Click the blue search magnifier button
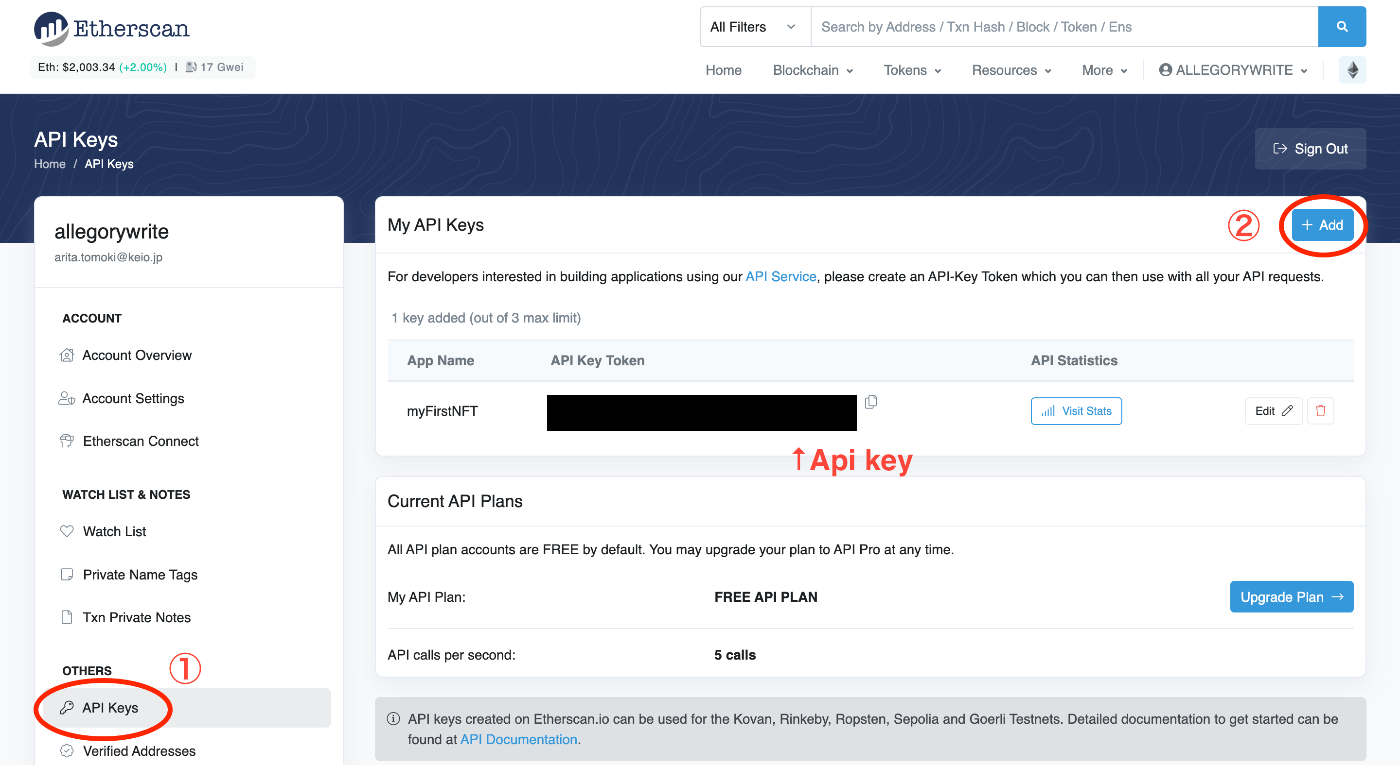Viewport: 1400px width, 765px height. point(1342,27)
